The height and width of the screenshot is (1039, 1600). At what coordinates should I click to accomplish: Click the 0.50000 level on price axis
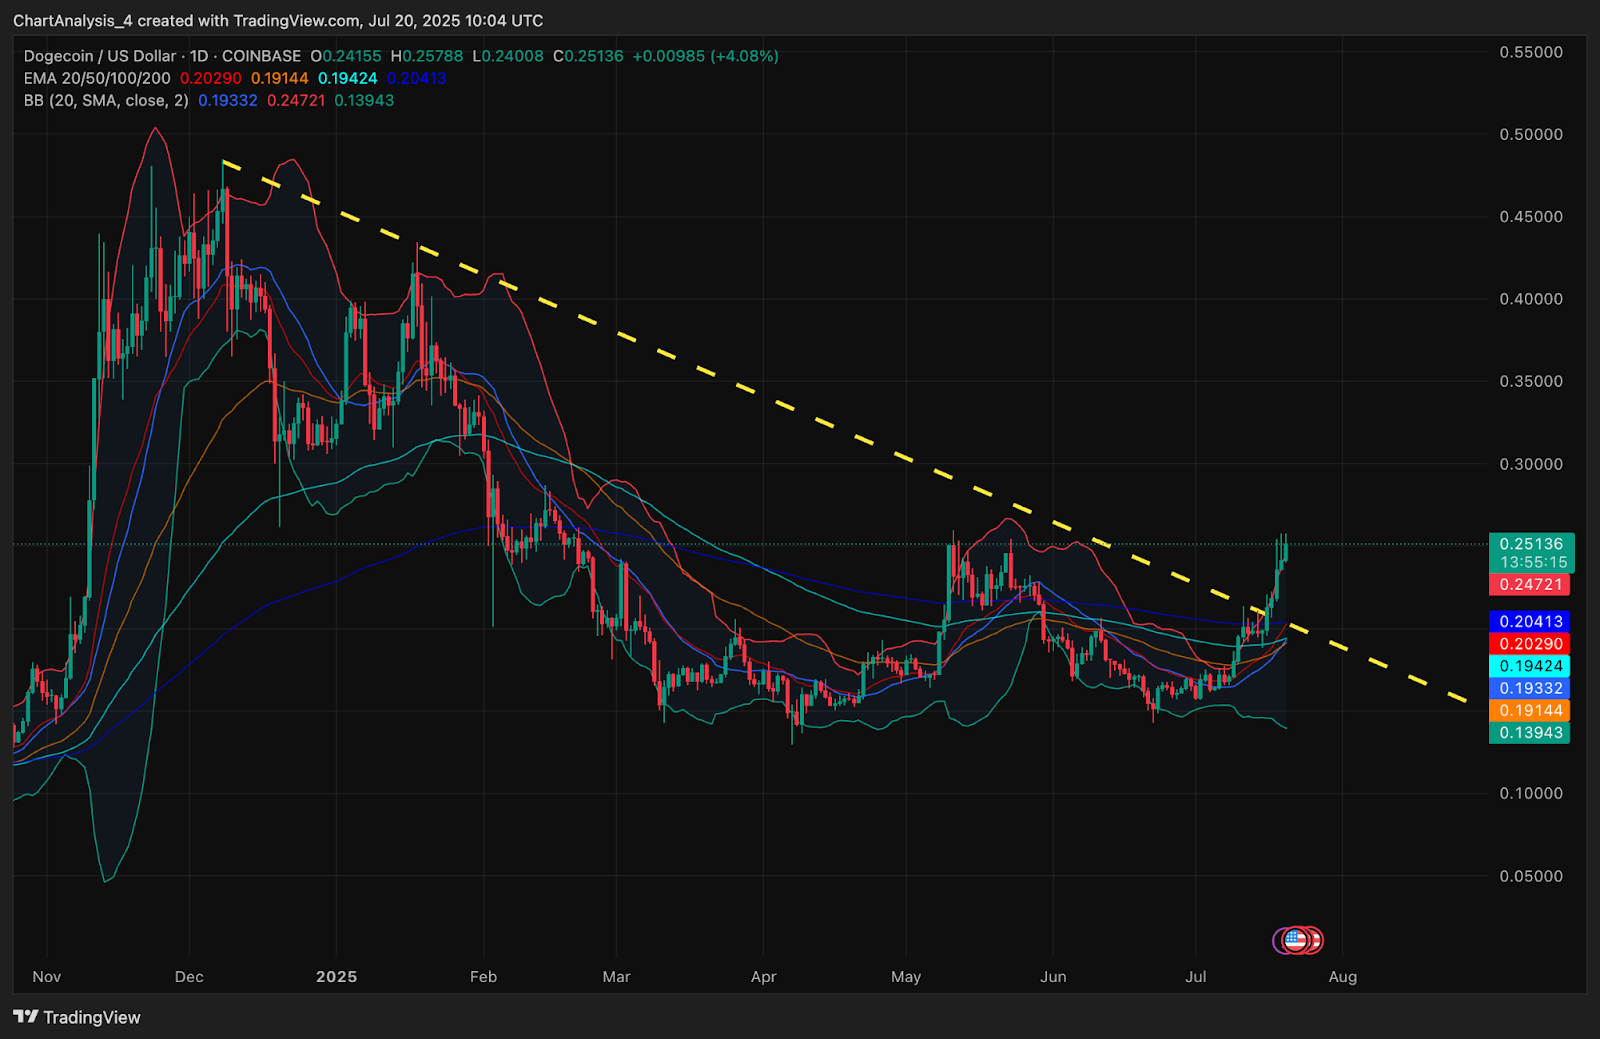coord(1530,134)
